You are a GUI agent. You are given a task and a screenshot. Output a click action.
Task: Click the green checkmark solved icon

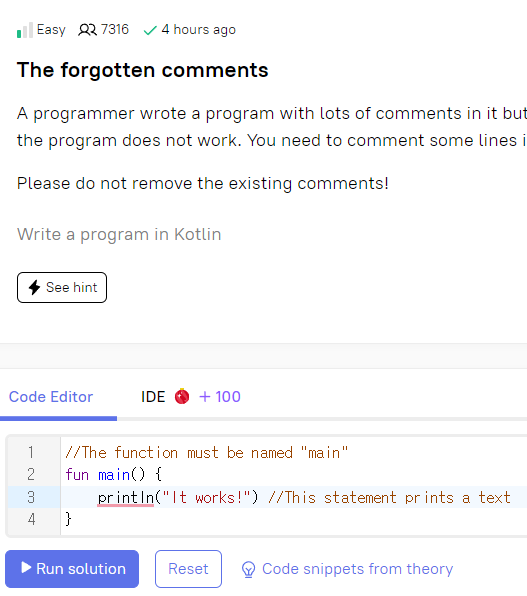pos(150,30)
